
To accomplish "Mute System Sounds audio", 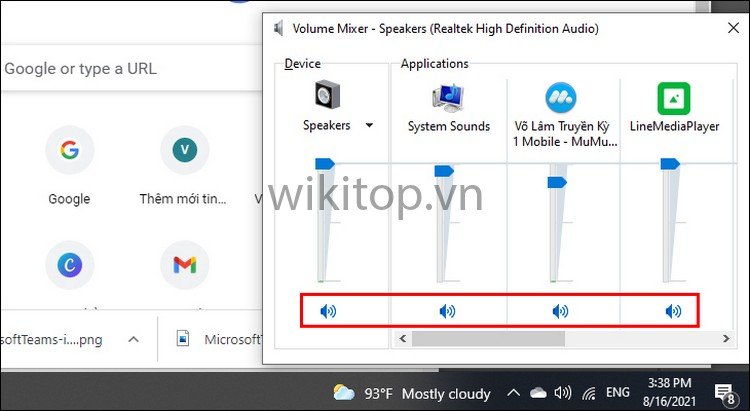I will coord(448,312).
